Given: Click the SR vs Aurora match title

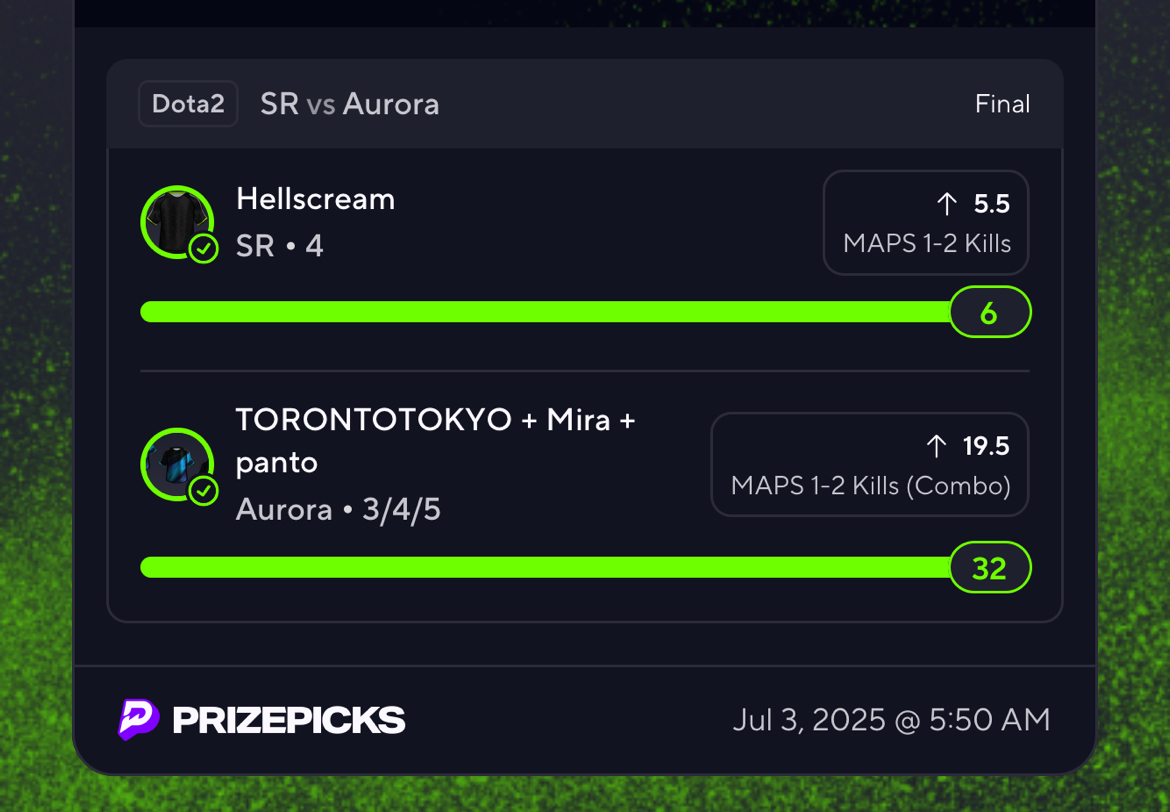Looking at the screenshot, I should (349, 104).
